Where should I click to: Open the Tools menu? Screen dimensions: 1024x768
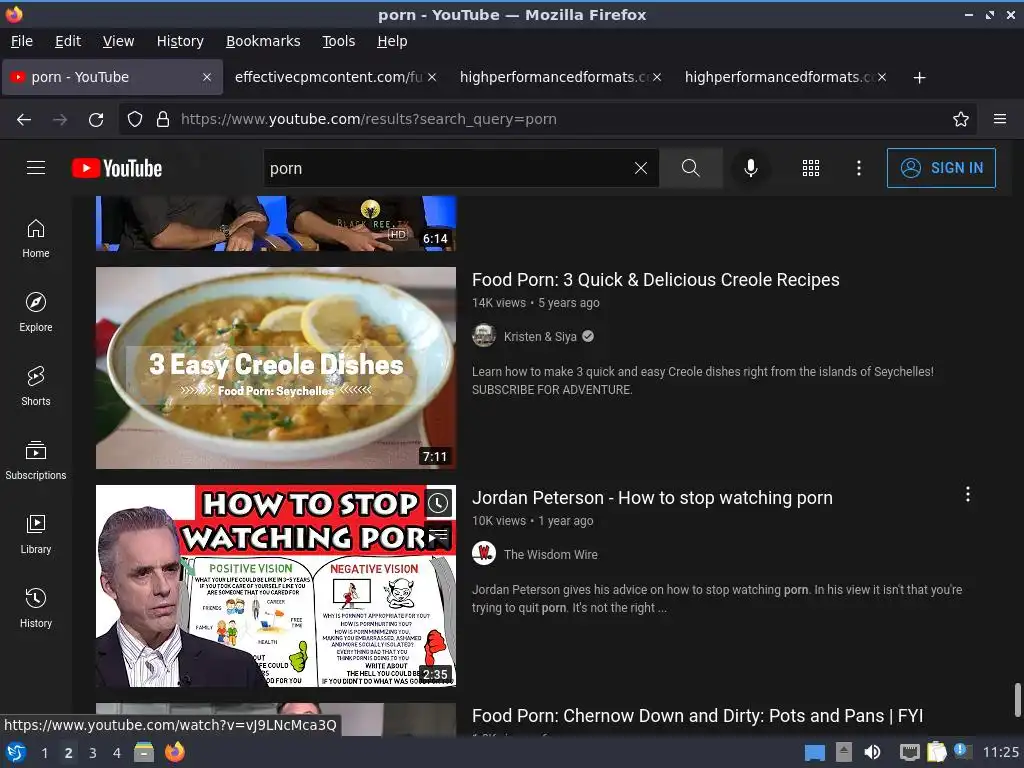point(338,41)
